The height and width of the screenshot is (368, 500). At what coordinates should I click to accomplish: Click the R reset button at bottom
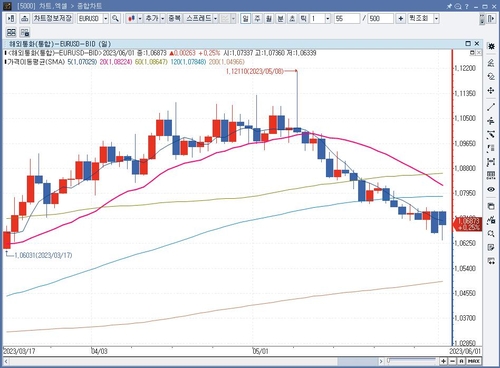pyautogui.click(x=461, y=361)
